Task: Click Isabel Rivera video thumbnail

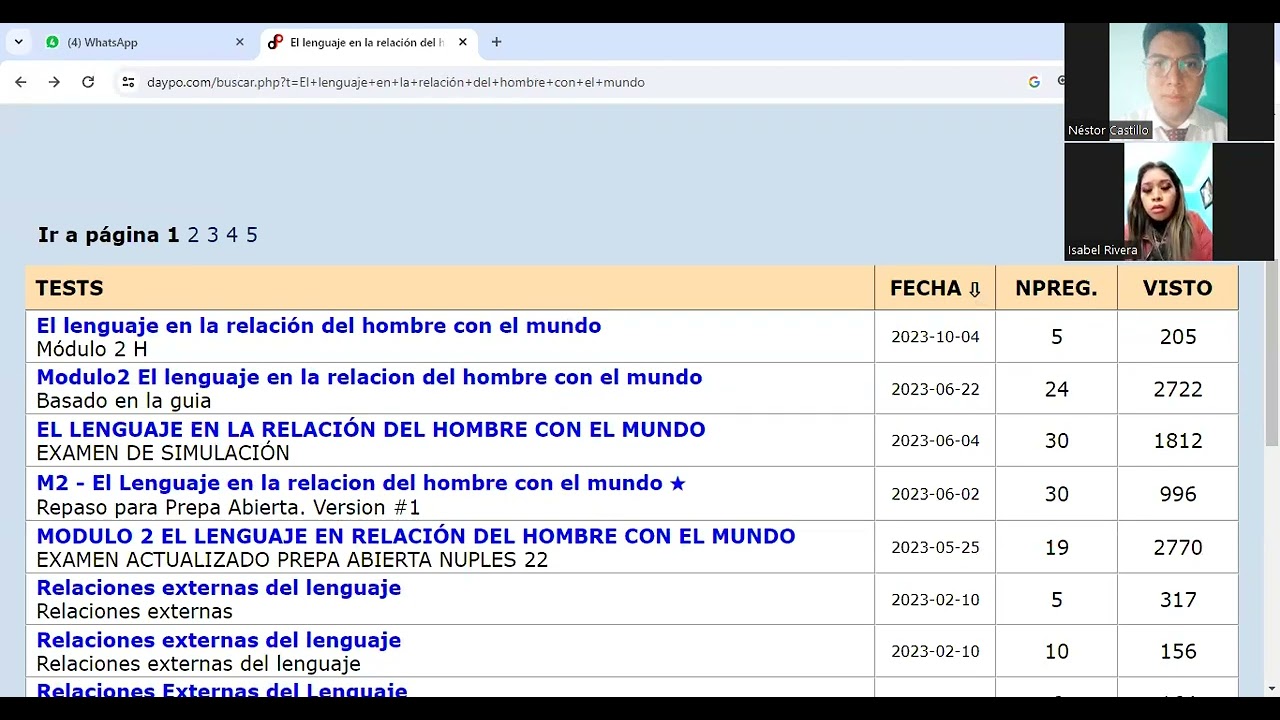Action: tap(1169, 202)
